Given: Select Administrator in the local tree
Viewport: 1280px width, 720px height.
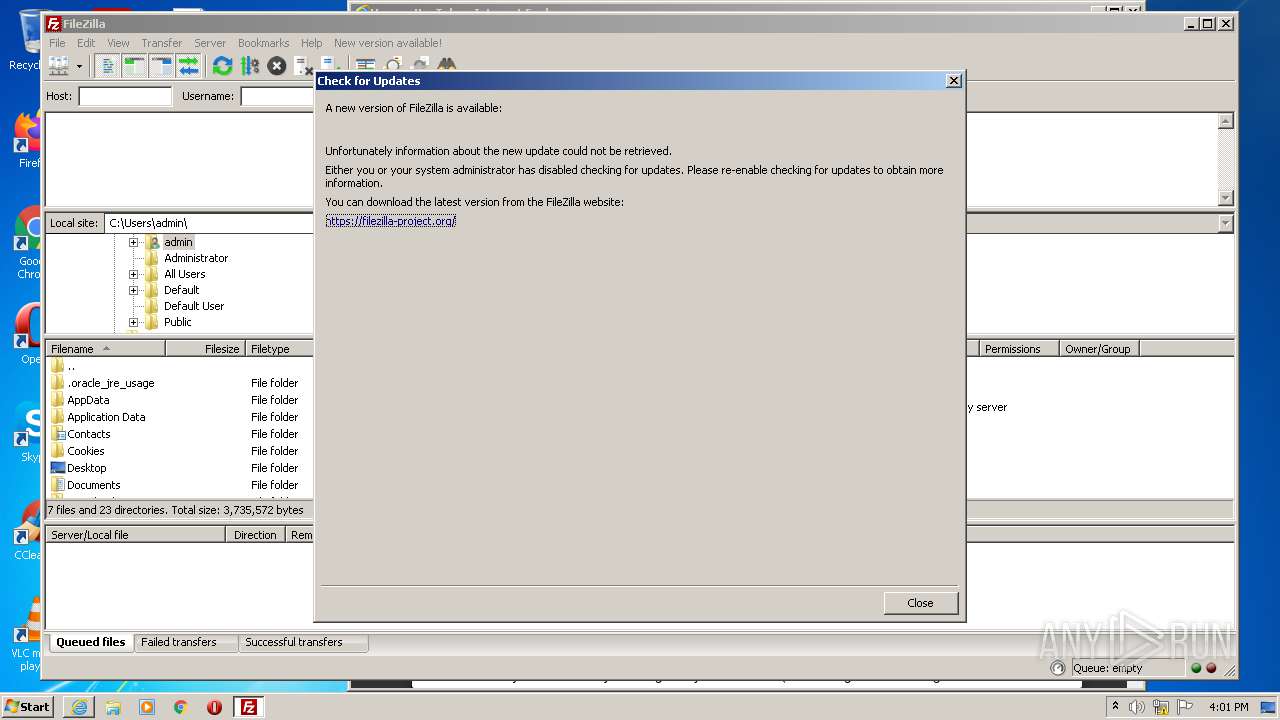Looking at the screenshot, I should pyautogui.click(x=196, y=258).
